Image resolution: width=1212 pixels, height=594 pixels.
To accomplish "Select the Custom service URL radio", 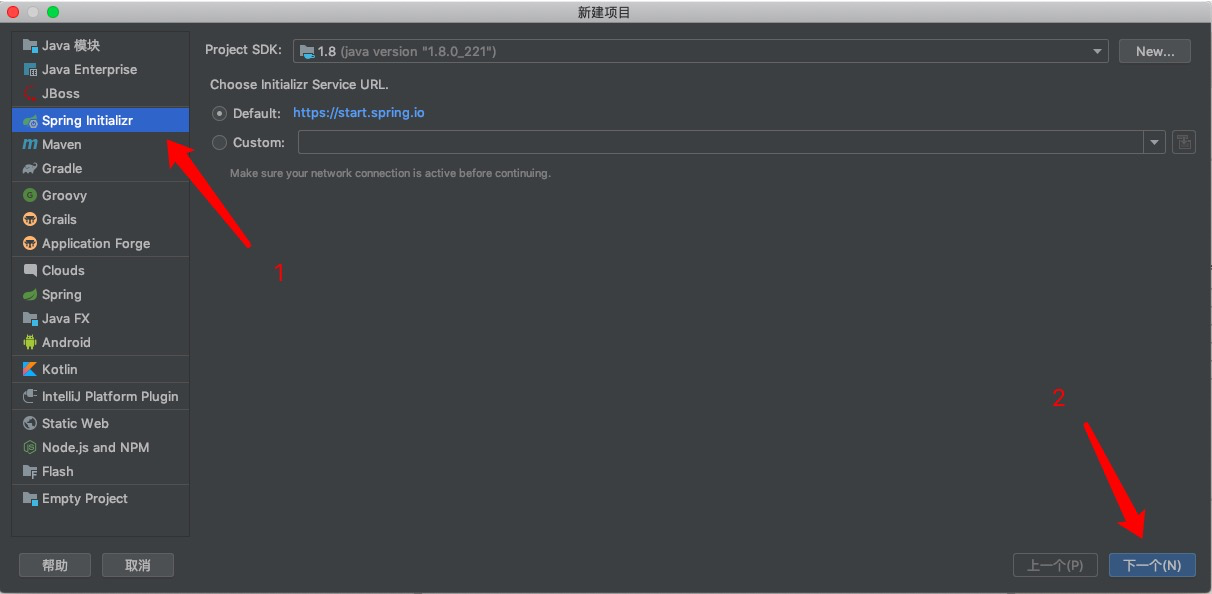I will click(x=219, y=142).
